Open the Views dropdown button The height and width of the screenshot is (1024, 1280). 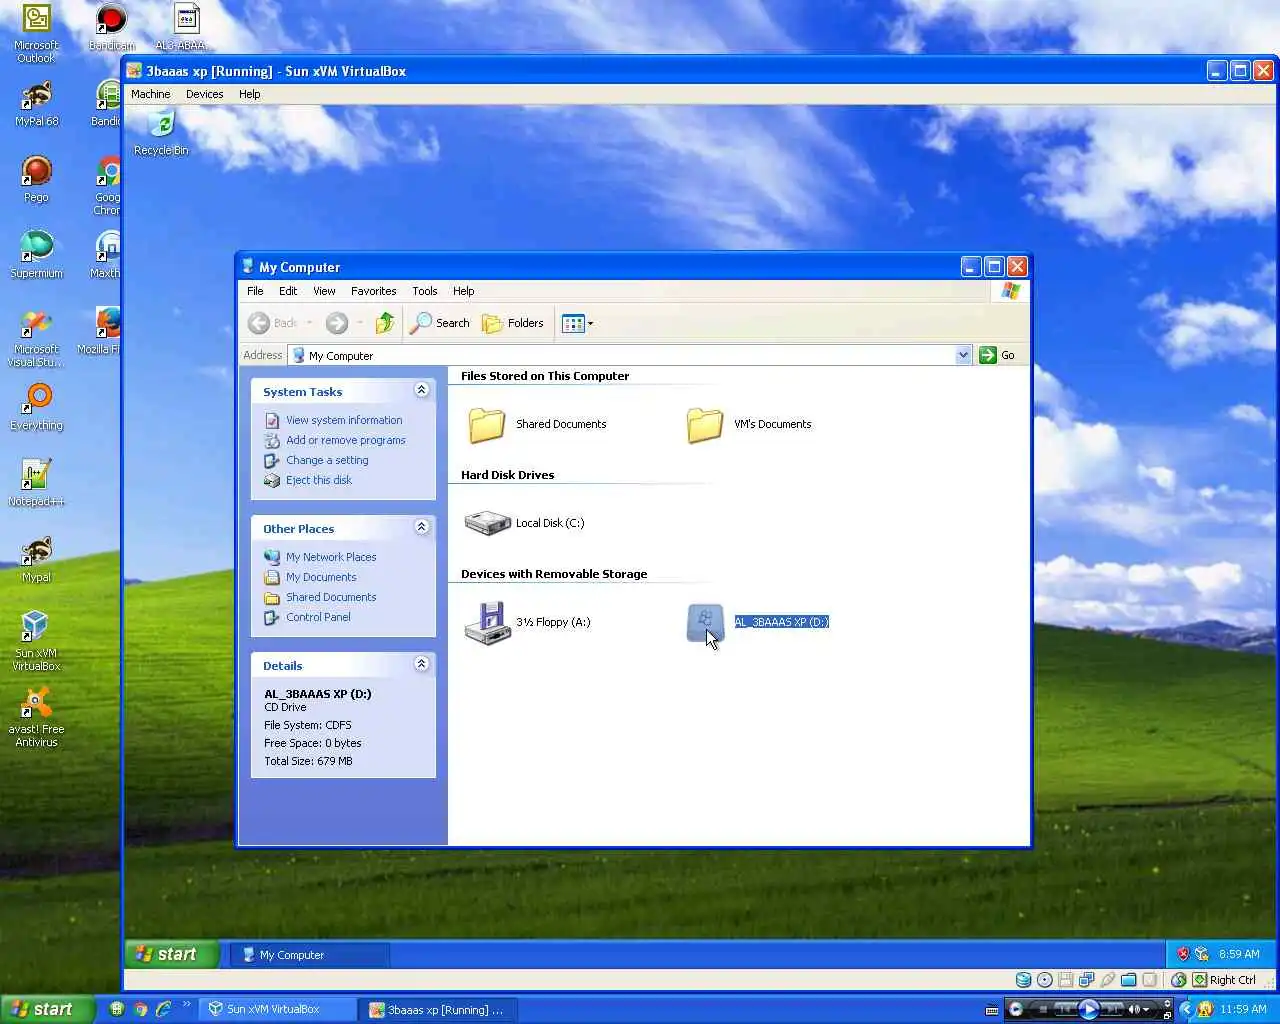577,323
